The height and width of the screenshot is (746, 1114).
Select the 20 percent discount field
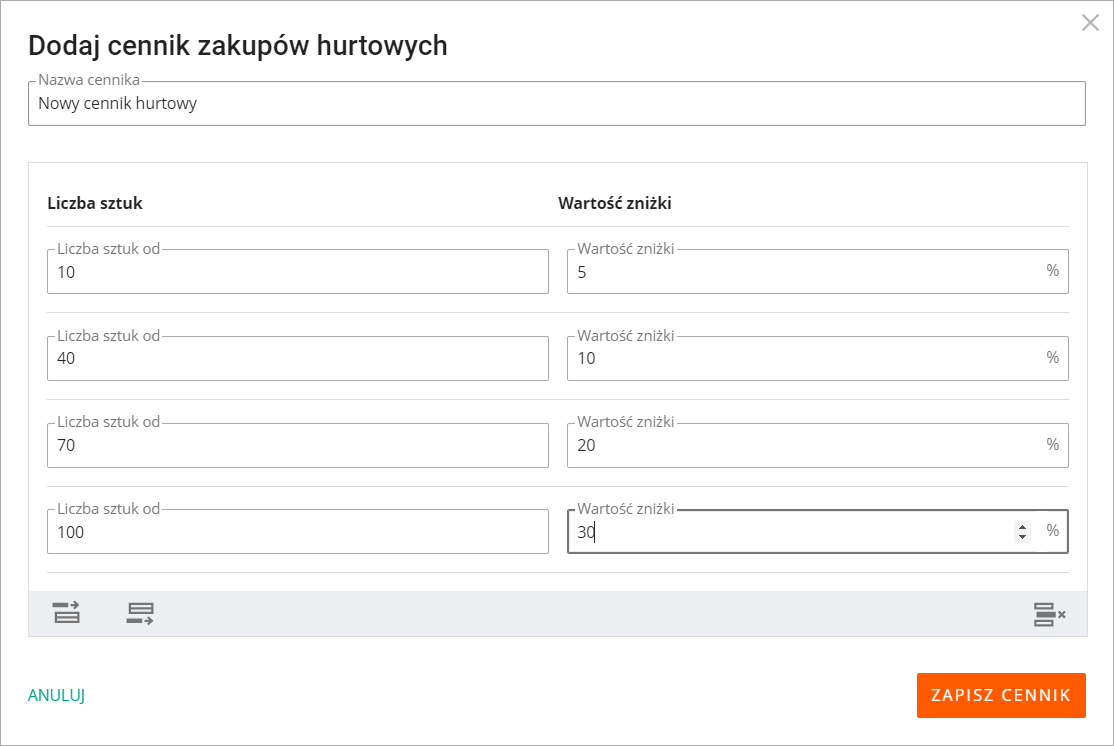800,446
